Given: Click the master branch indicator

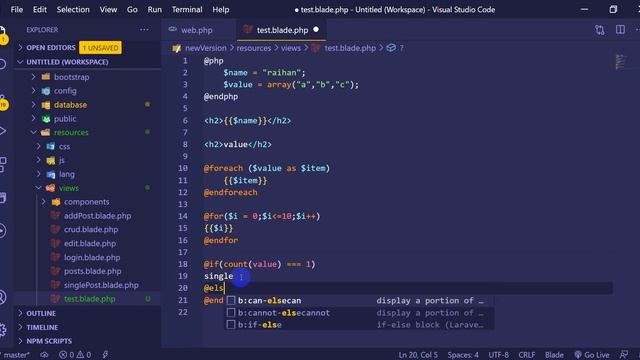Looking at the screenshot, I should click(x=16, y=355).
